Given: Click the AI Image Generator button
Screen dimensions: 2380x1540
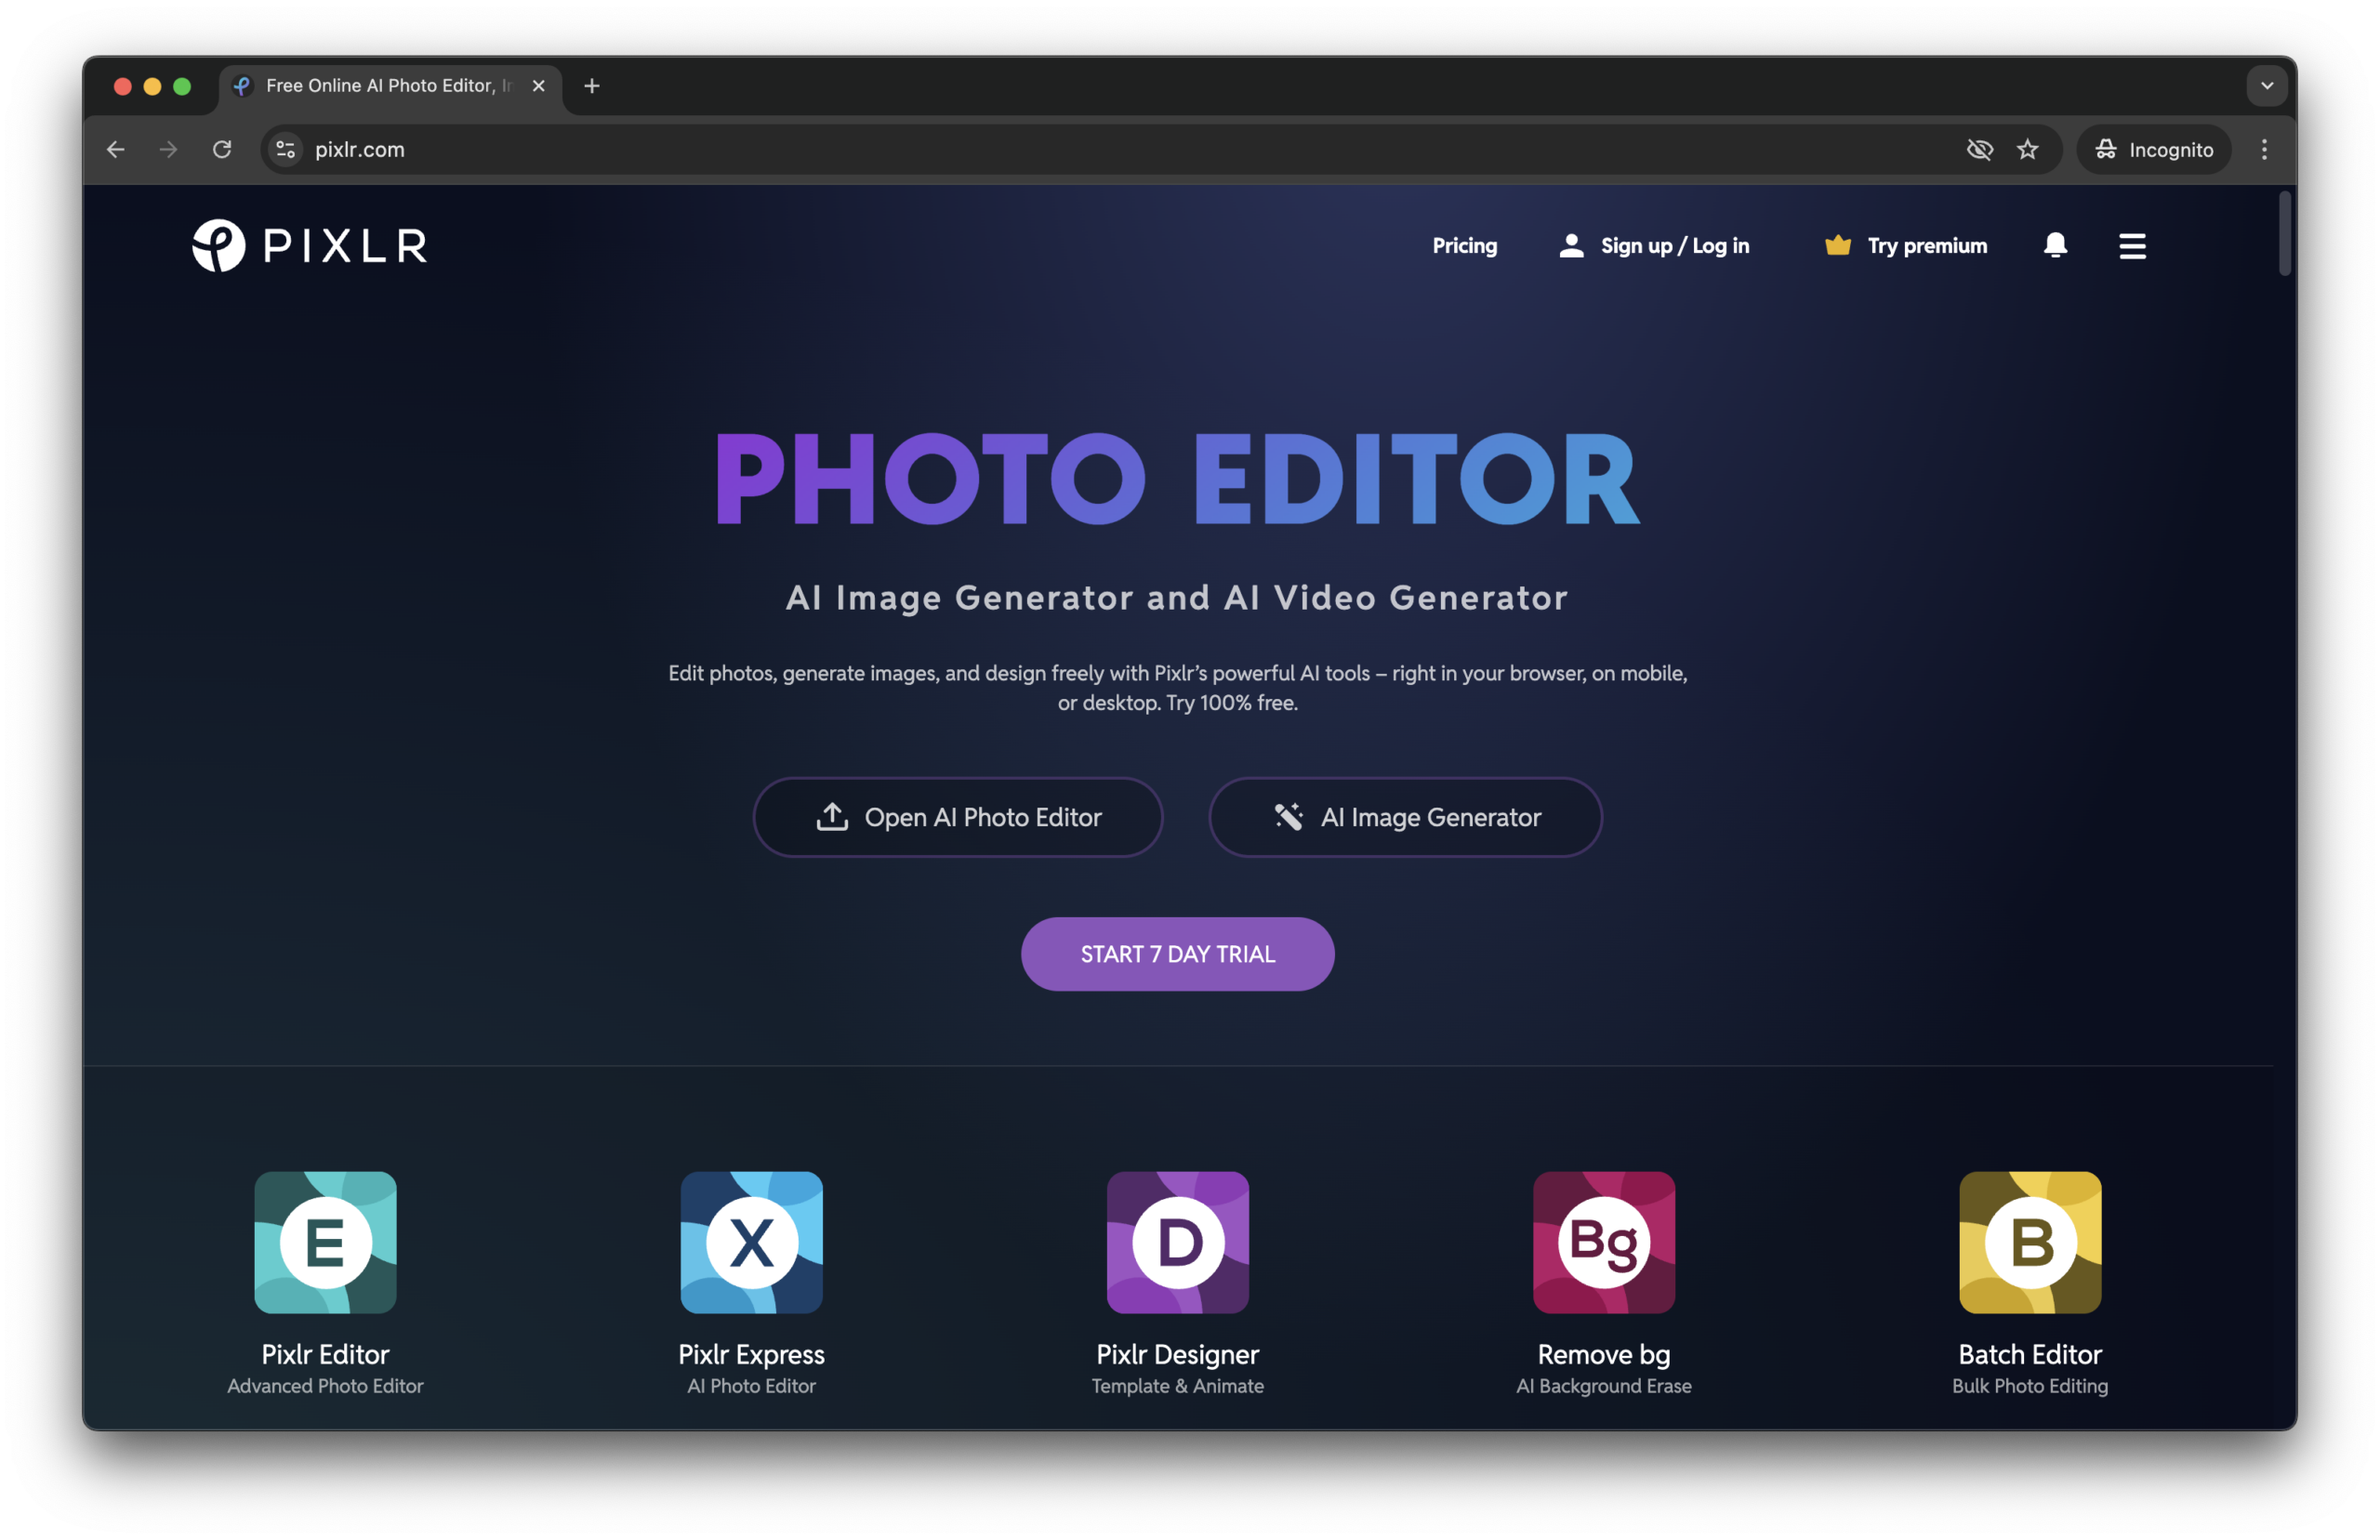Looking at the screenshot, I should point(1405,817).
